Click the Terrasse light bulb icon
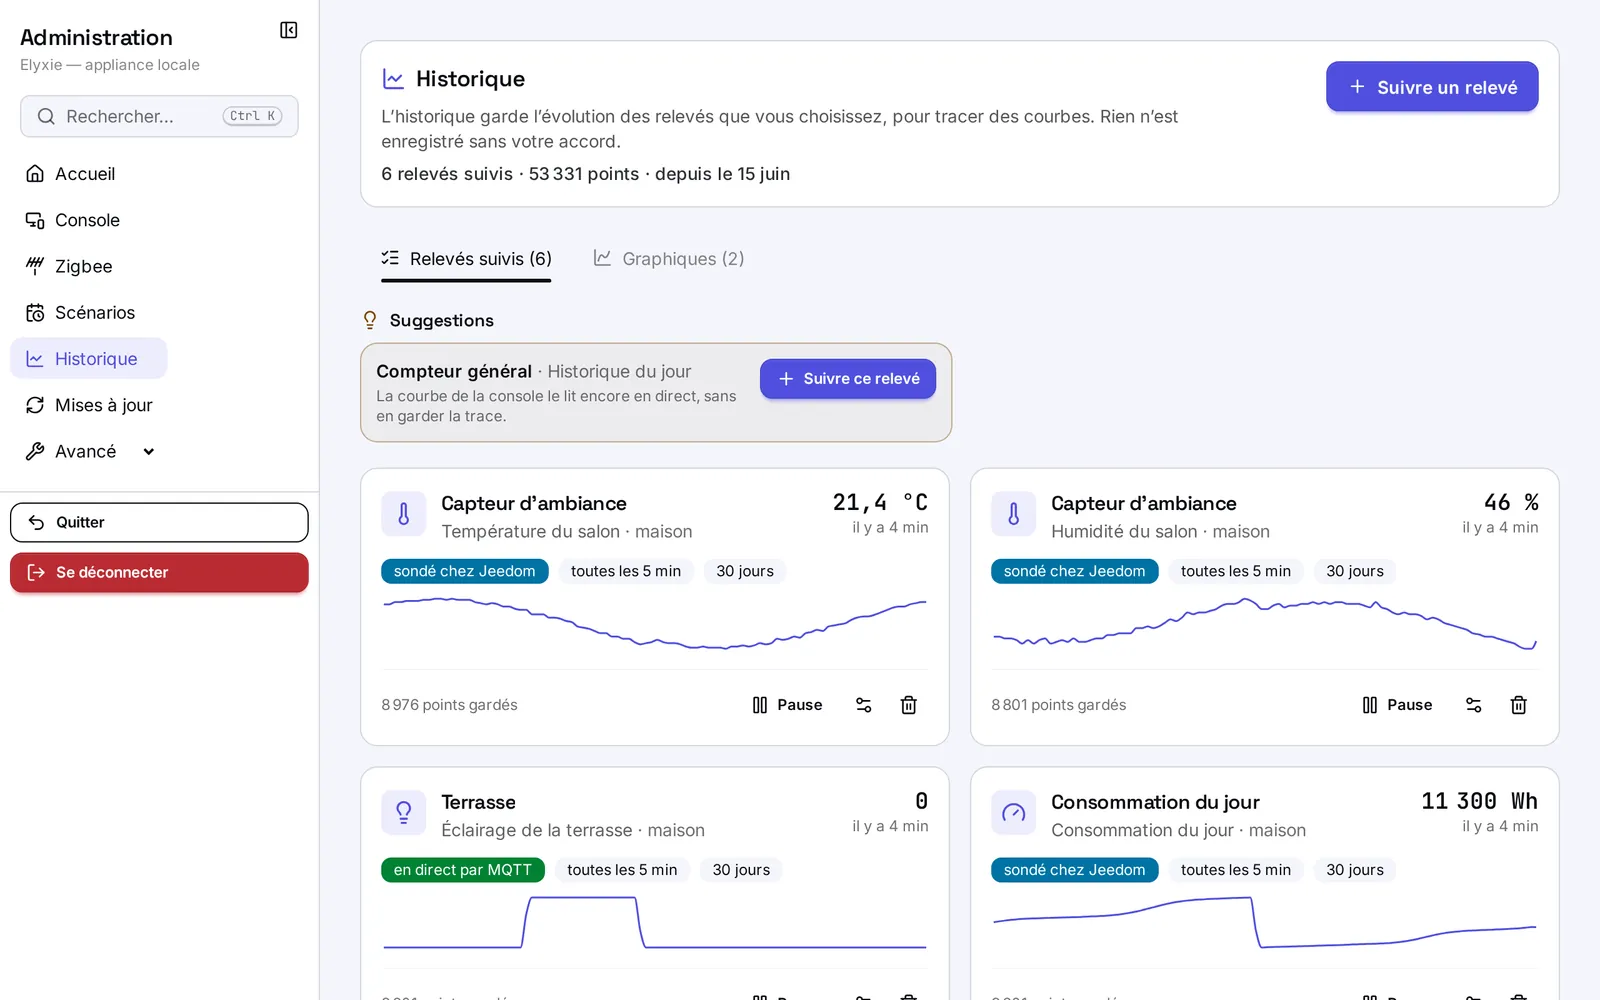This screenshot has width=1600, height=1000. pos(404,813)
